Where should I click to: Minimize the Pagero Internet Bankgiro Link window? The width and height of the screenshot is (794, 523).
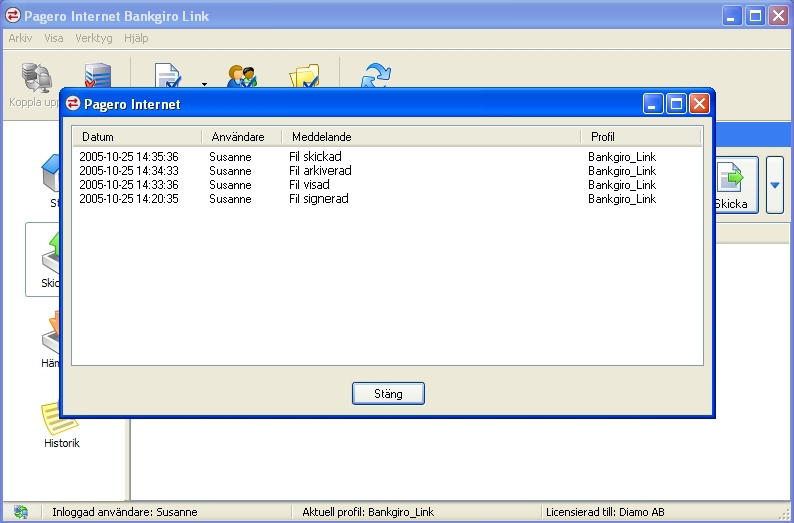(732, 16)
